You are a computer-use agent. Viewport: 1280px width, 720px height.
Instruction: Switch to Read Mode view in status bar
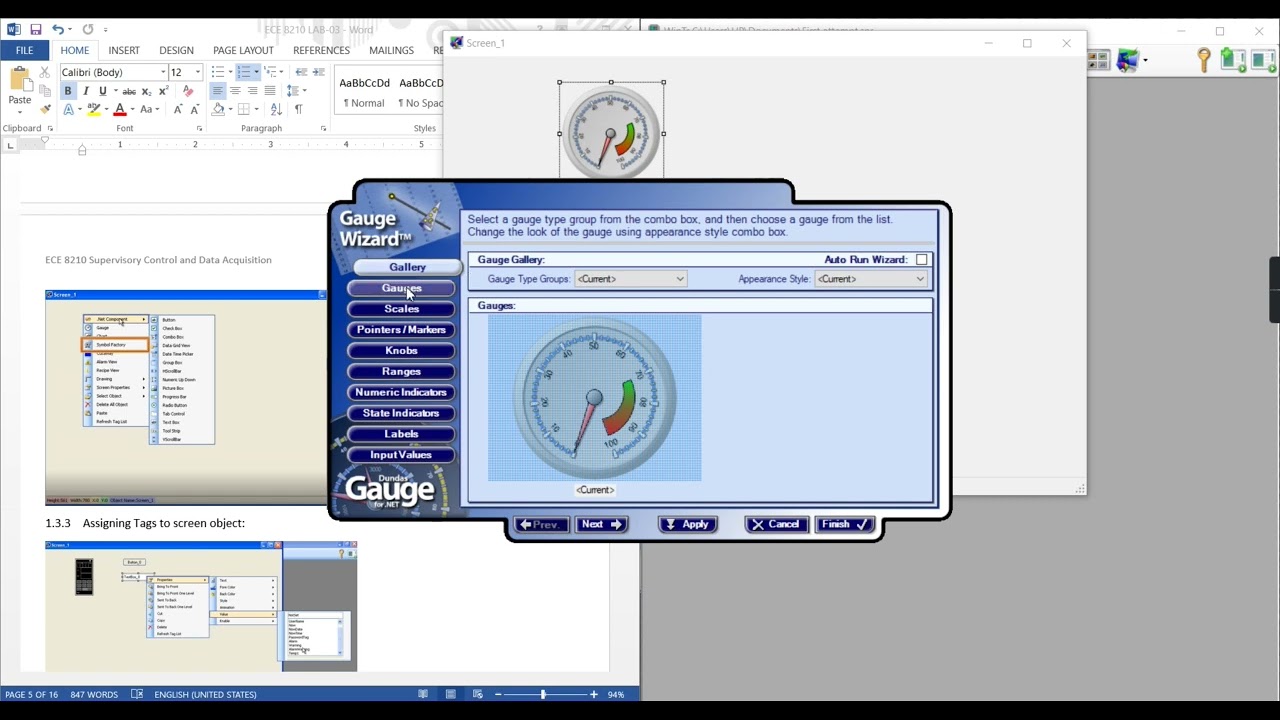[423, 694]
